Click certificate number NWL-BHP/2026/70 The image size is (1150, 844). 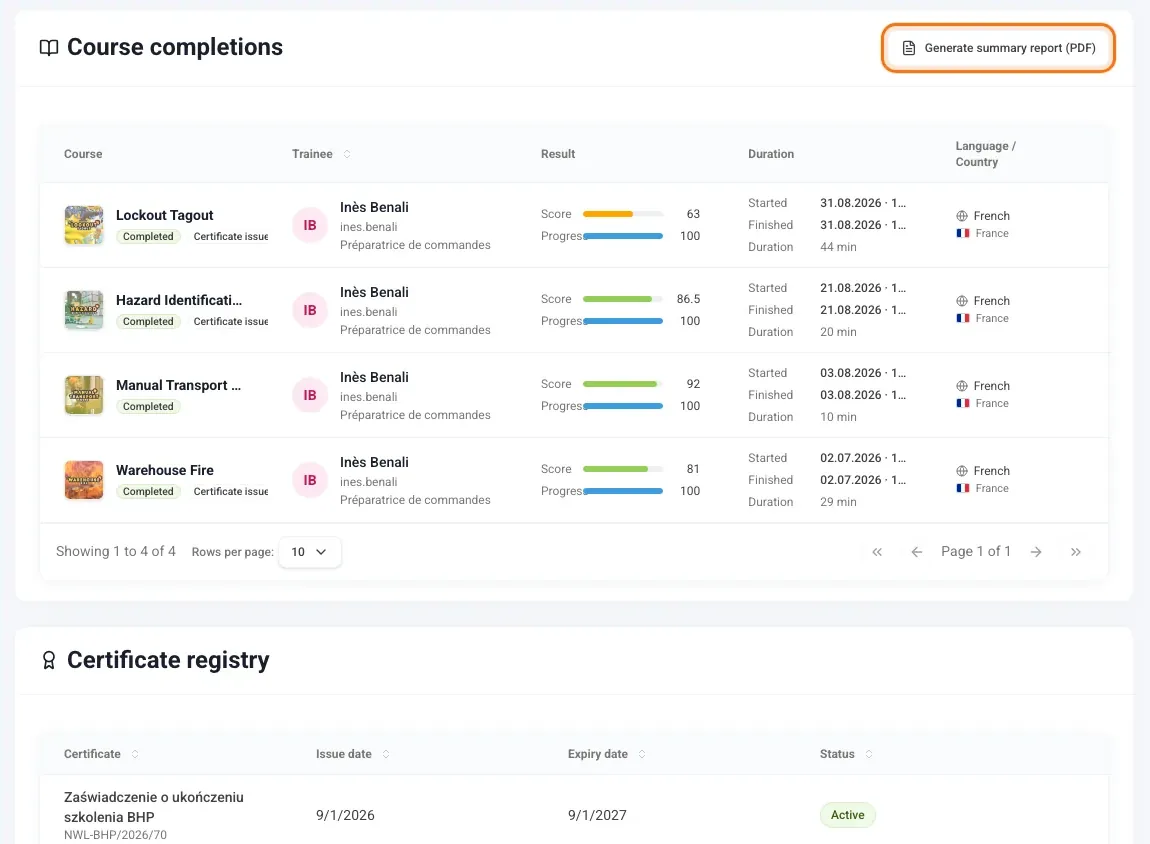[115, 835]
